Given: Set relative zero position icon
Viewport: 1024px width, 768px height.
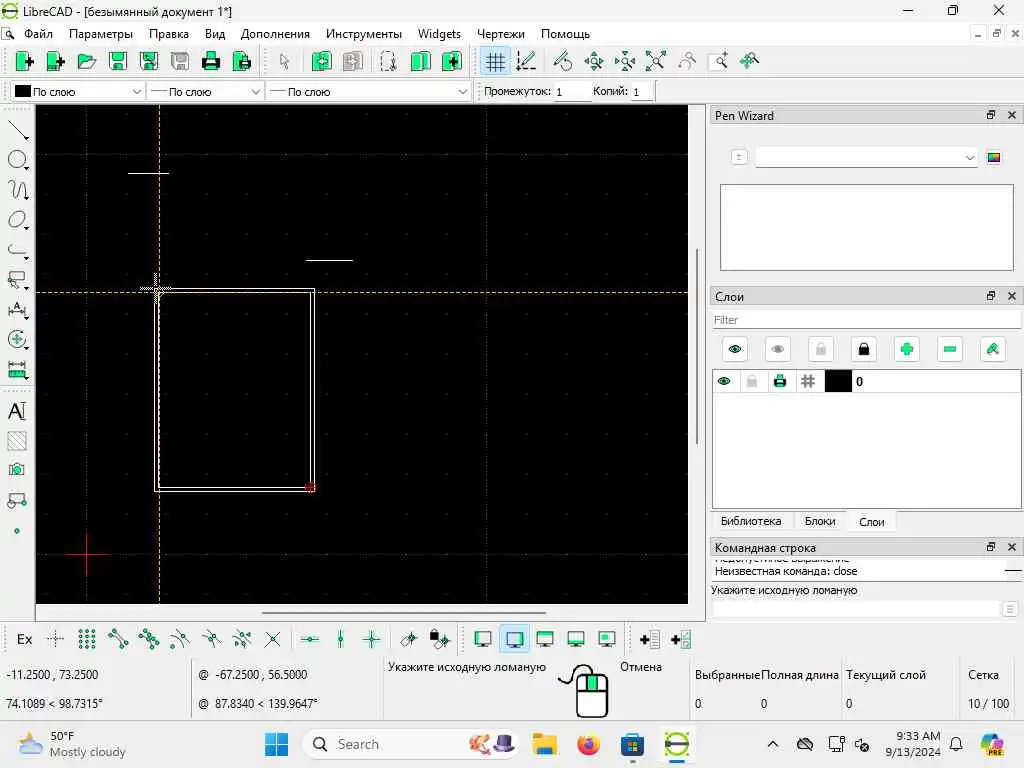Looking at the screenshot, I should 409,639.
